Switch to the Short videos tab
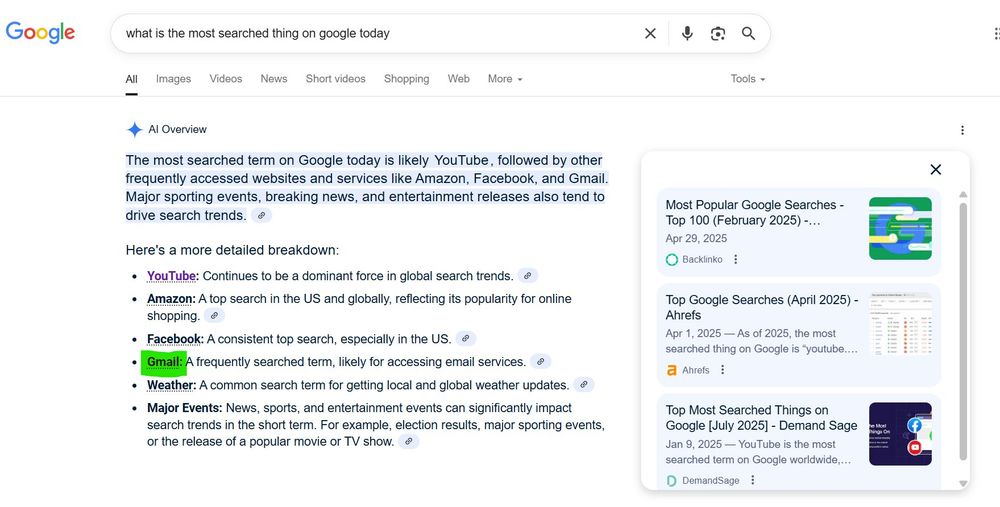The height and width of the screenshot is (507, 1000). coord(335,79)
